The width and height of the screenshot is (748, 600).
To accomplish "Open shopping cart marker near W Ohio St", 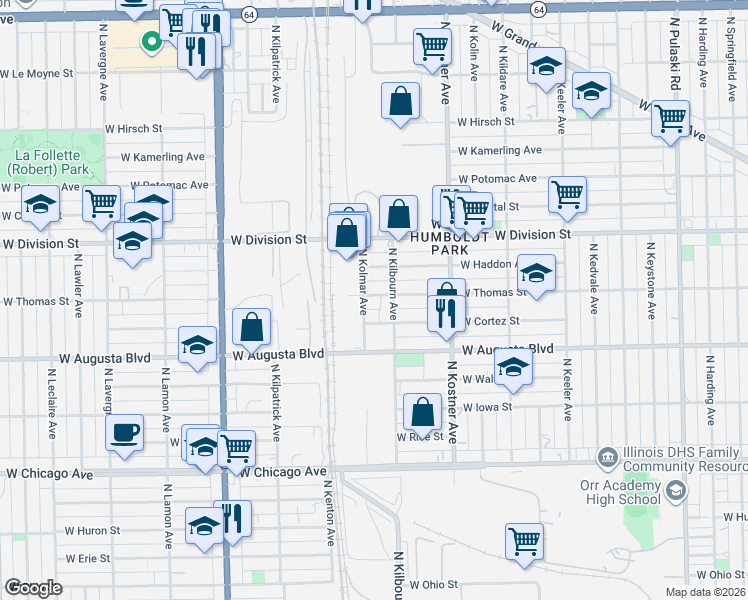I will (x=525, y=545).
